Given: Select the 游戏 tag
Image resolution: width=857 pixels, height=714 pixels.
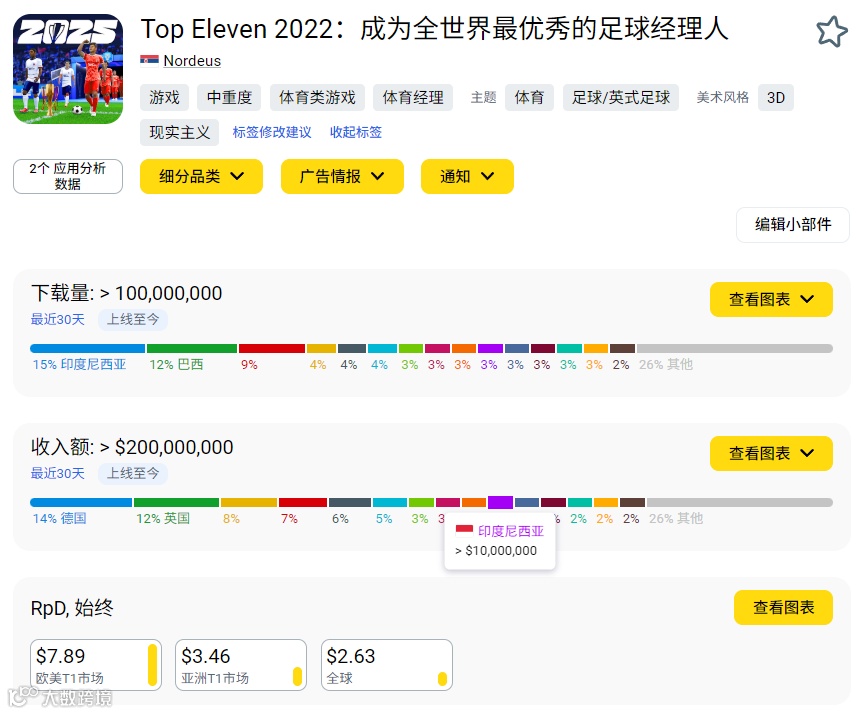Looking at the screenshot, I should tap(165, 97).
